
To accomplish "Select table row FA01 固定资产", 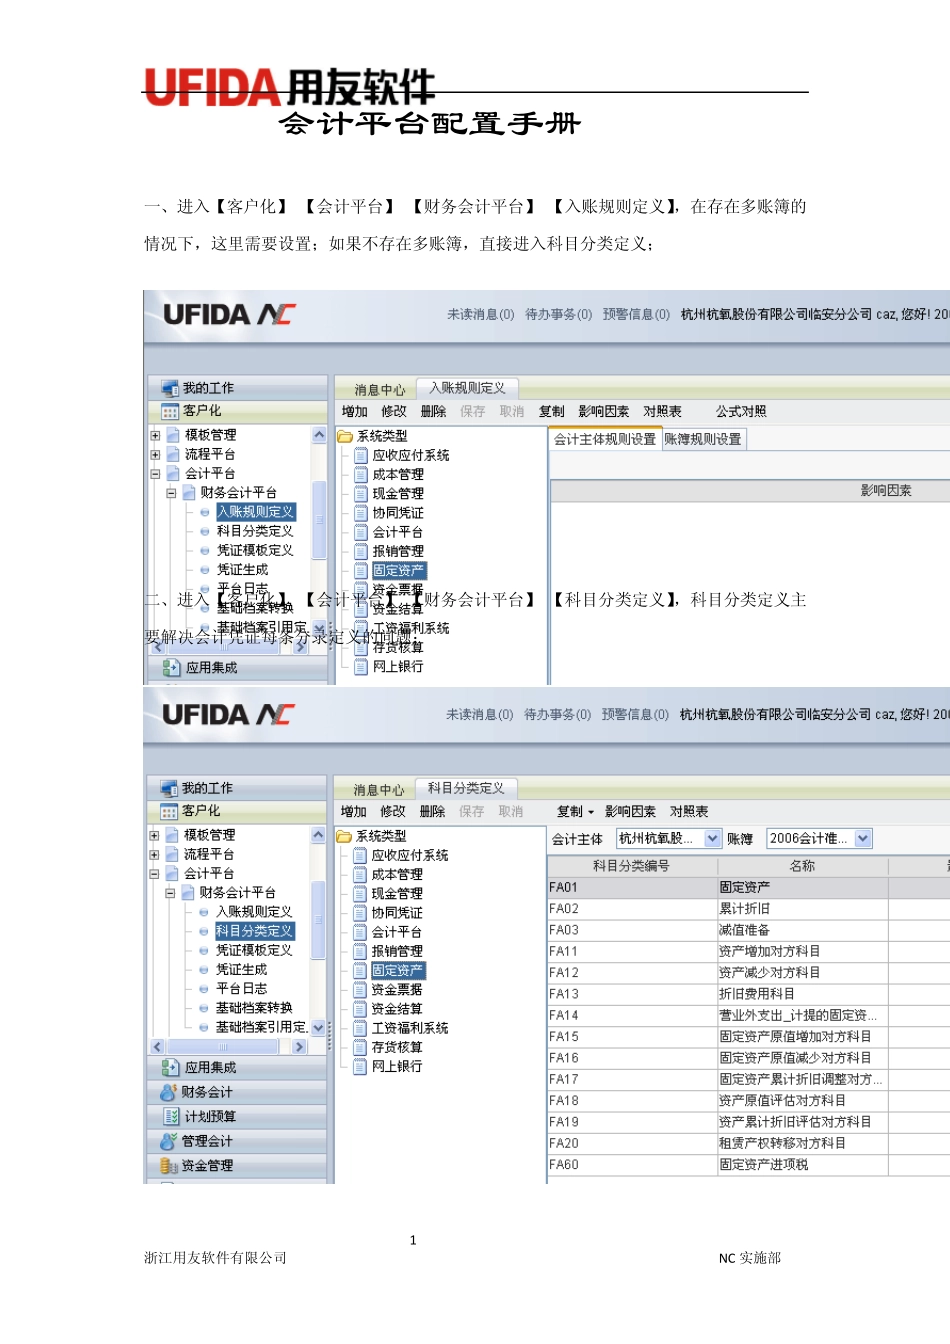I will [x=748, y=888].
